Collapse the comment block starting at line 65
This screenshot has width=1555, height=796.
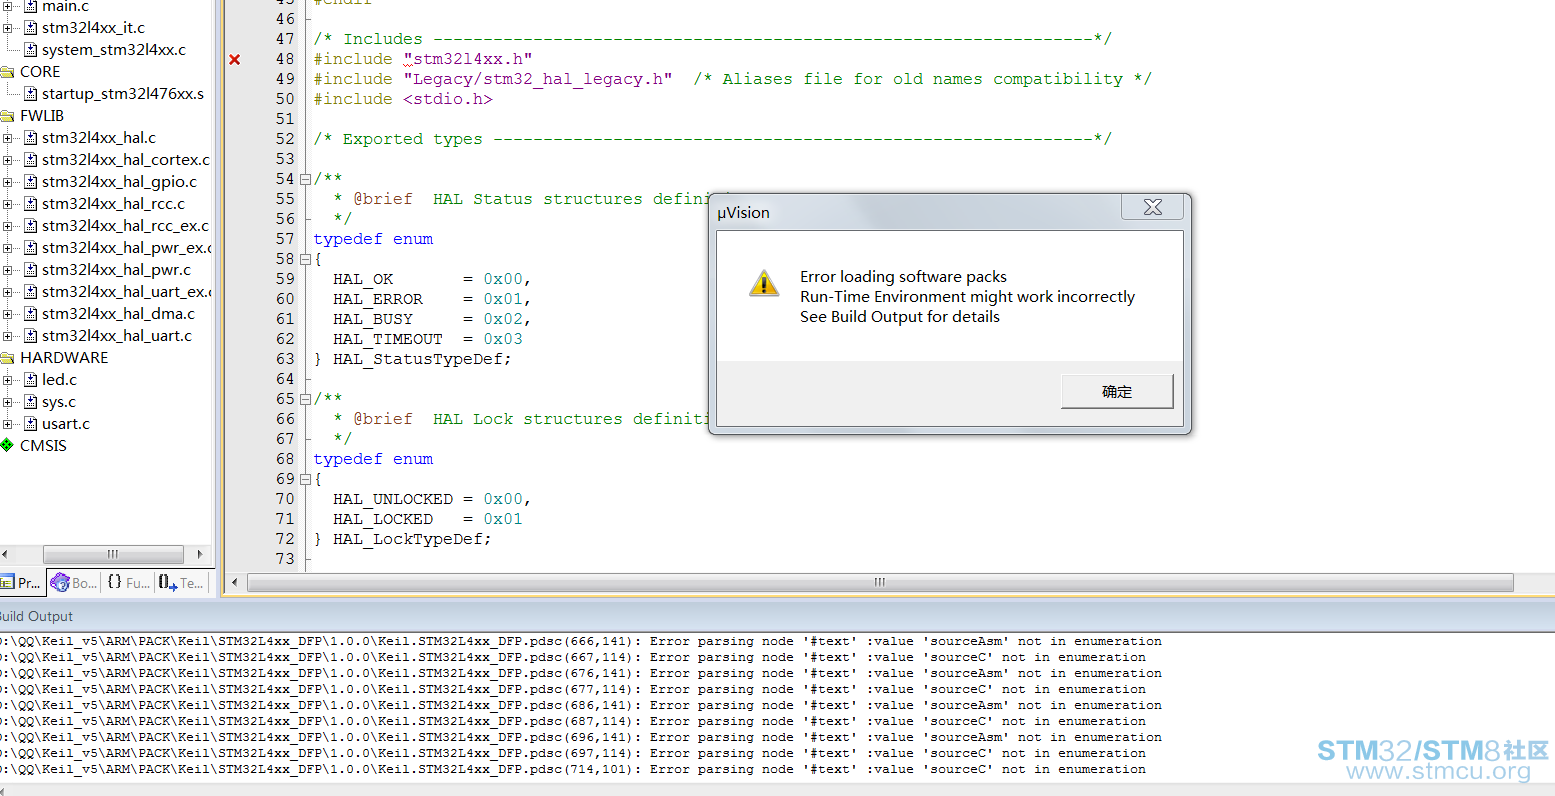(305, 399)
